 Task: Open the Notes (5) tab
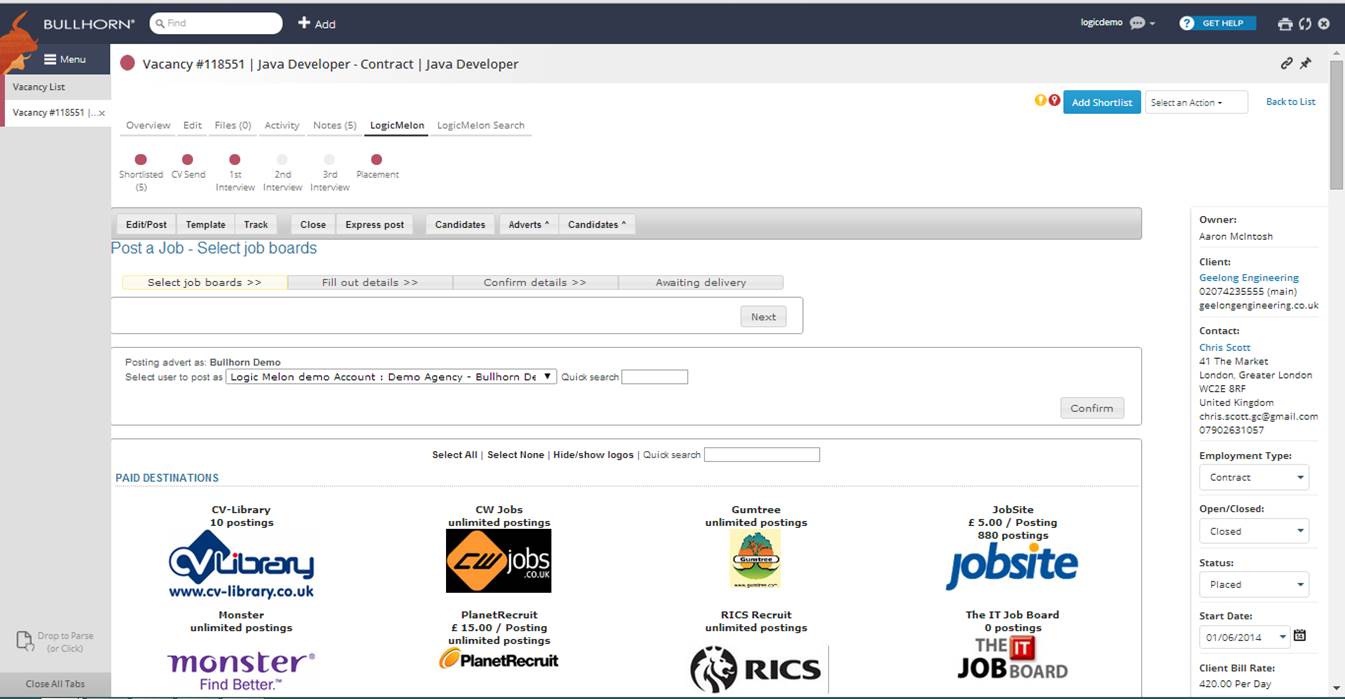(335, 125)
